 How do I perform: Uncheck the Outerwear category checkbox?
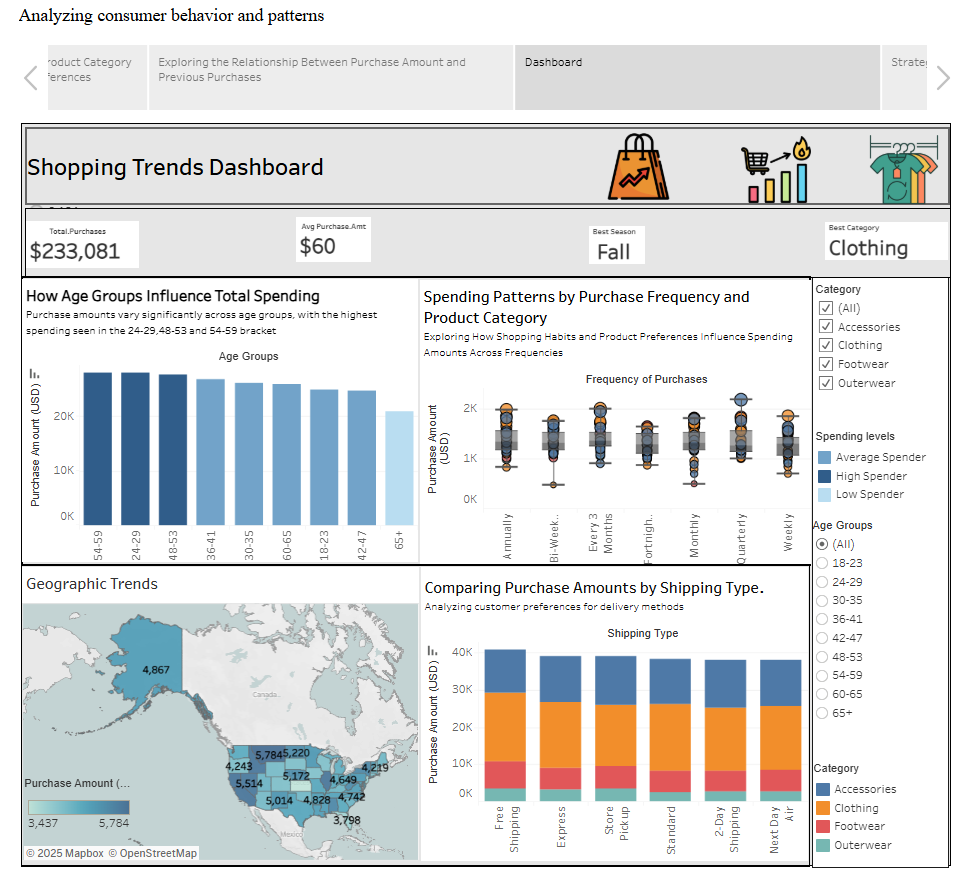tap(826, 383)
